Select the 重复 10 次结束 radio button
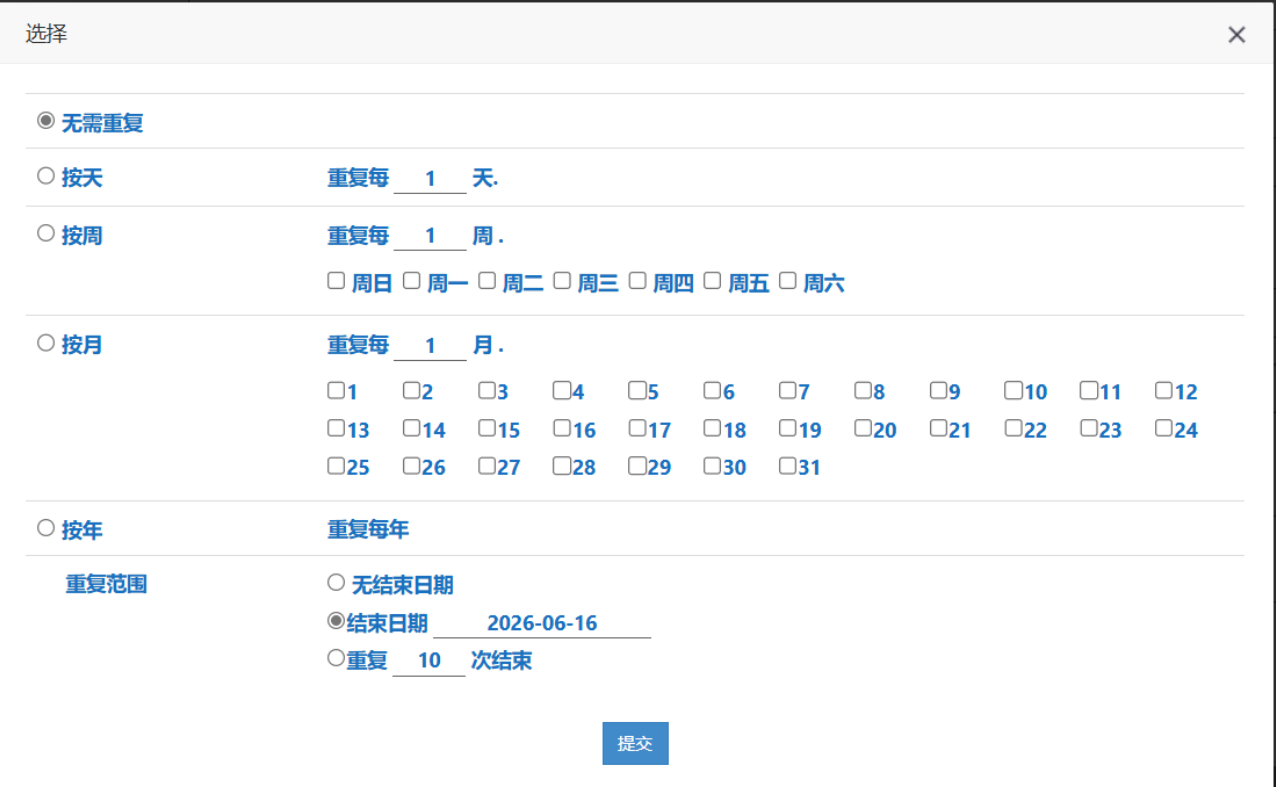Image resolution: width=1276 pixels, height=812 pixels. [x=336, y=658]
